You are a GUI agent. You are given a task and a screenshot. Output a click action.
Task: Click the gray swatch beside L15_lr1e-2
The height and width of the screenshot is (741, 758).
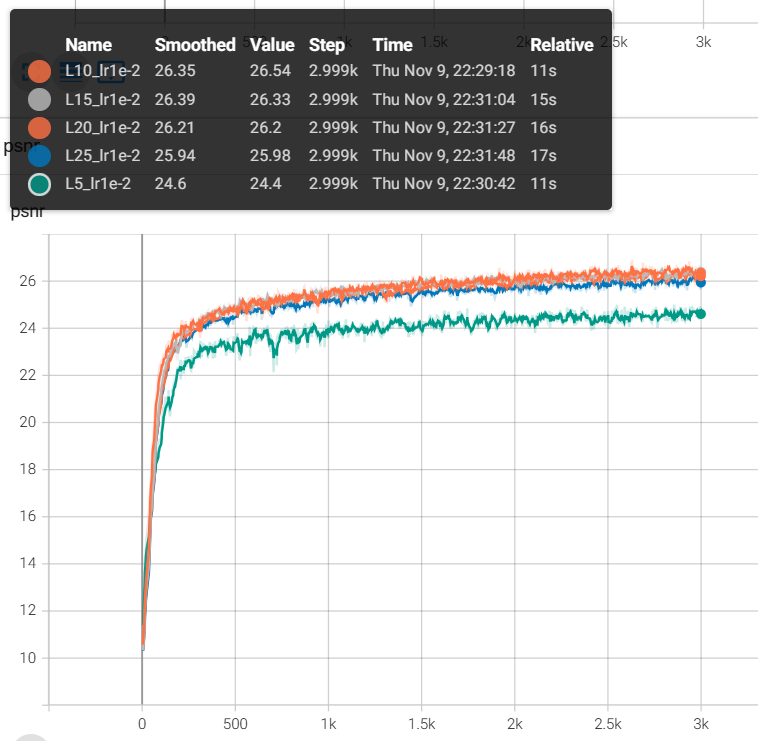39,99
